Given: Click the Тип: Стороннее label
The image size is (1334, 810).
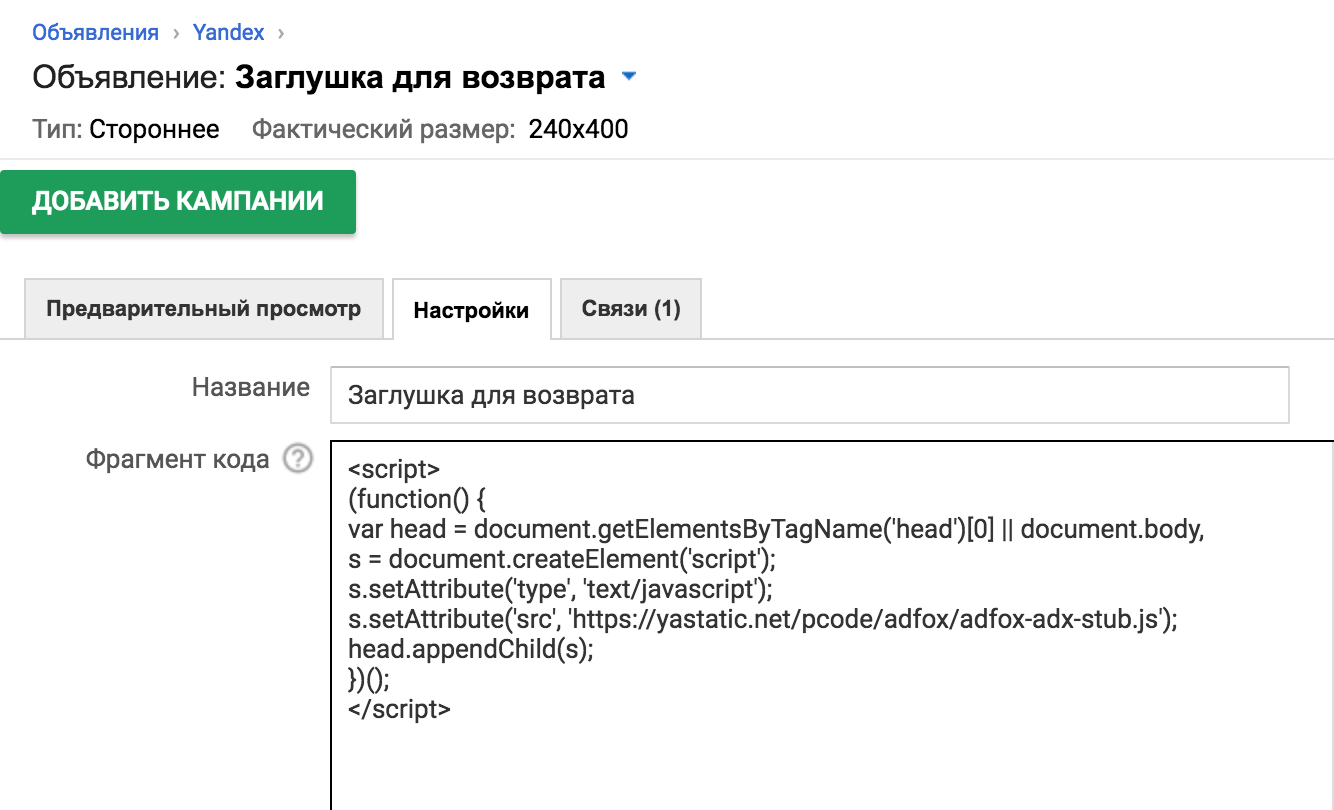Looking at the screenshot, I should click(x=126, y=129).
